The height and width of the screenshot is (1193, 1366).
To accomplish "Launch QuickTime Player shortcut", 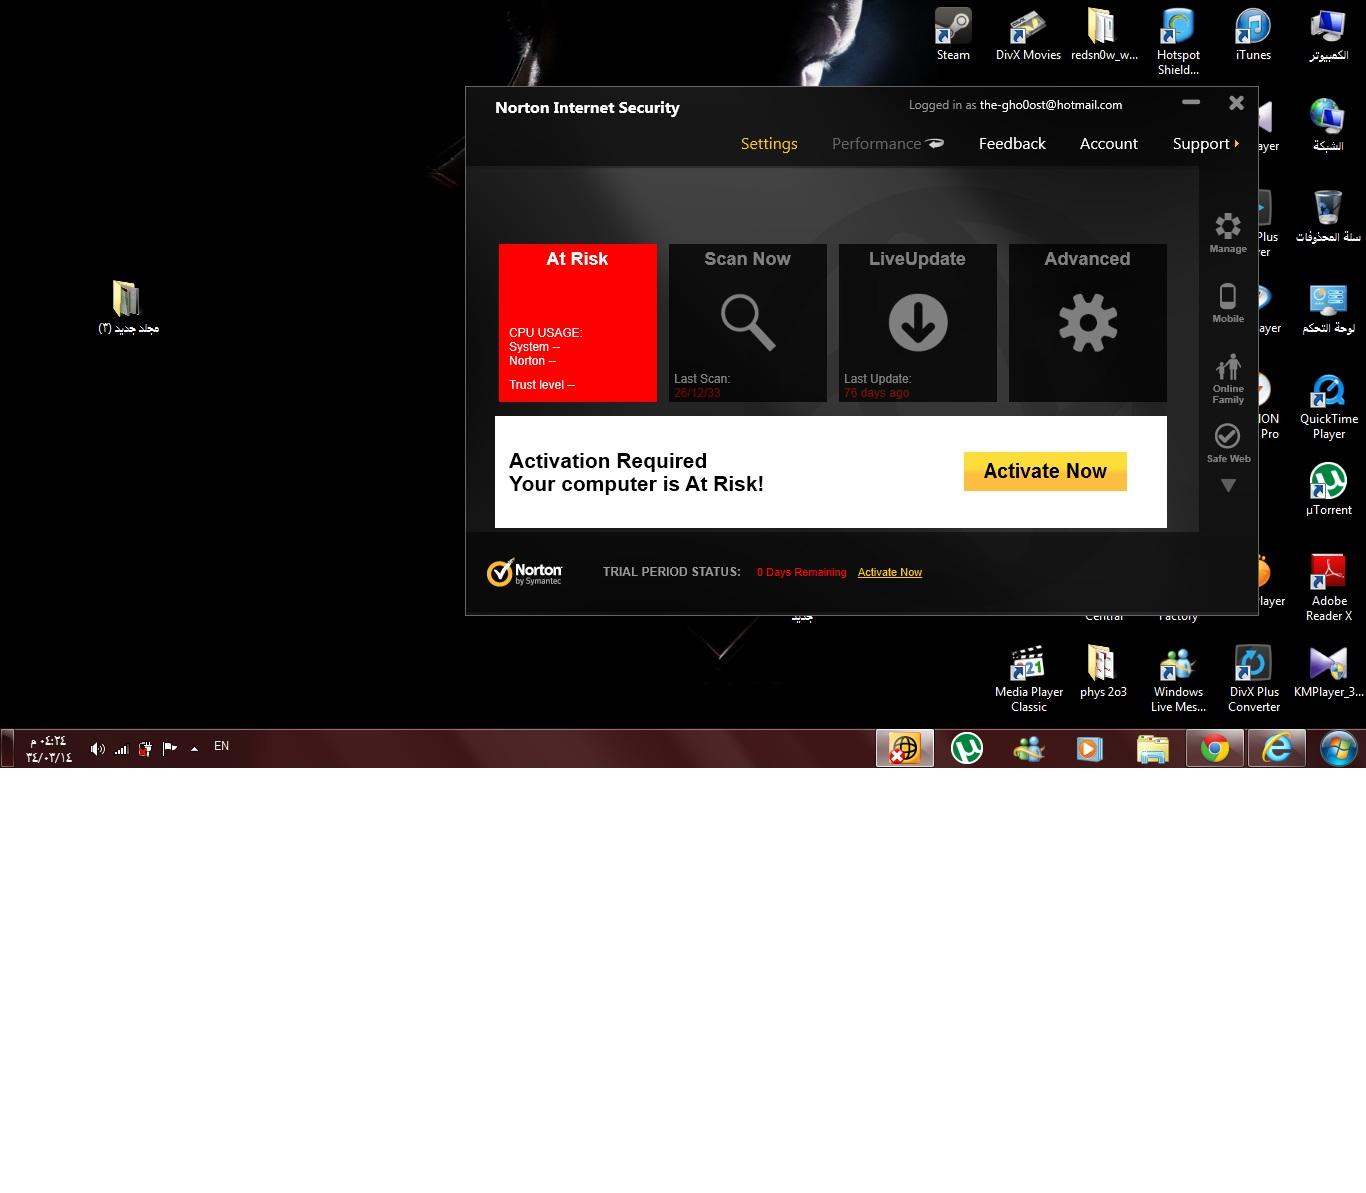I will [x=1328, y=407].
